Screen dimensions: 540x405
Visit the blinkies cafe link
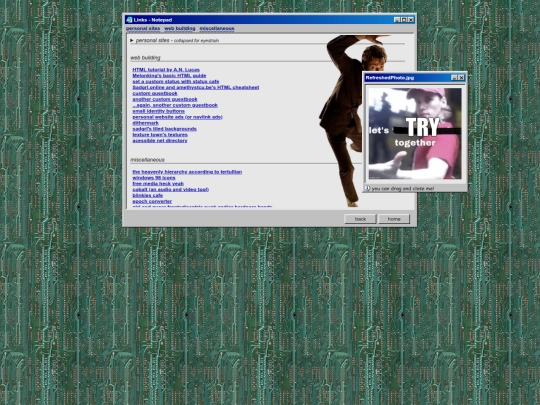tap(147, 195)
